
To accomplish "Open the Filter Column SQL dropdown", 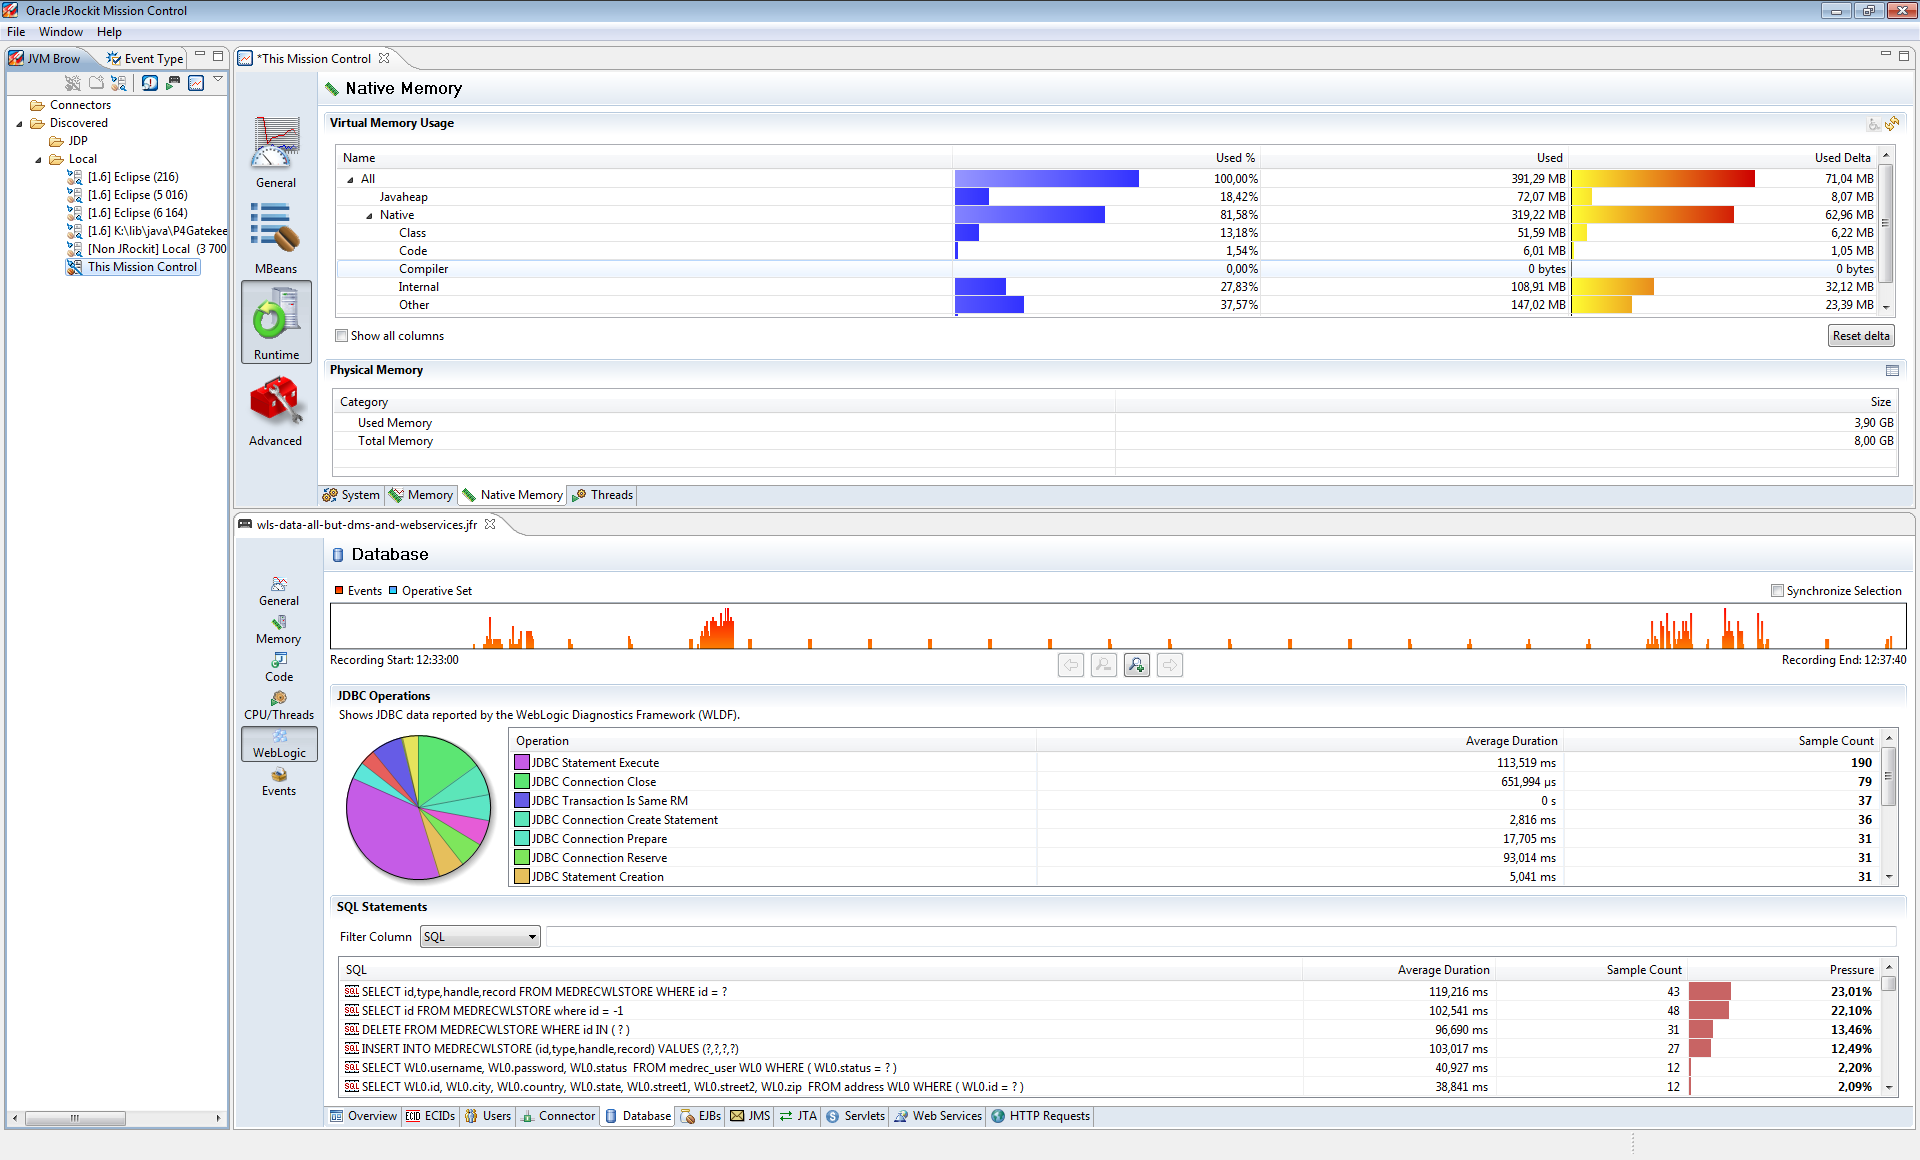I will point(479,937).
